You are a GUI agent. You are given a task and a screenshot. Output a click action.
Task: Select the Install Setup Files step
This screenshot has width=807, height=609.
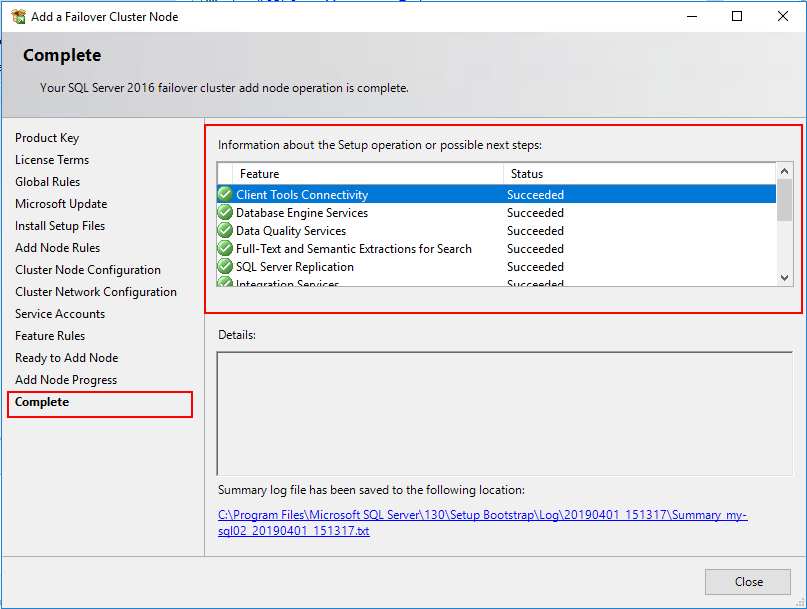point(60,226)
